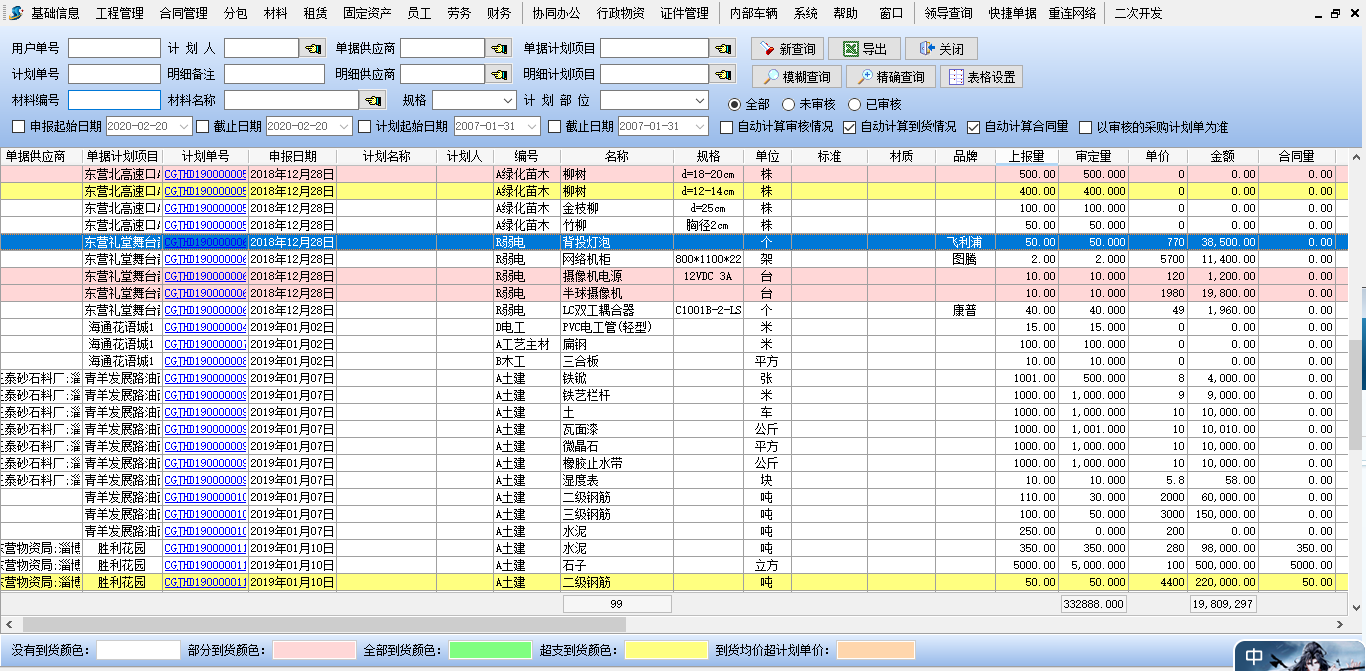This screenshot has height=671, width=1366.
Task: Run a fuzzy search with 模糊查询
Action: pyautogui.click(x=796, y=77)
